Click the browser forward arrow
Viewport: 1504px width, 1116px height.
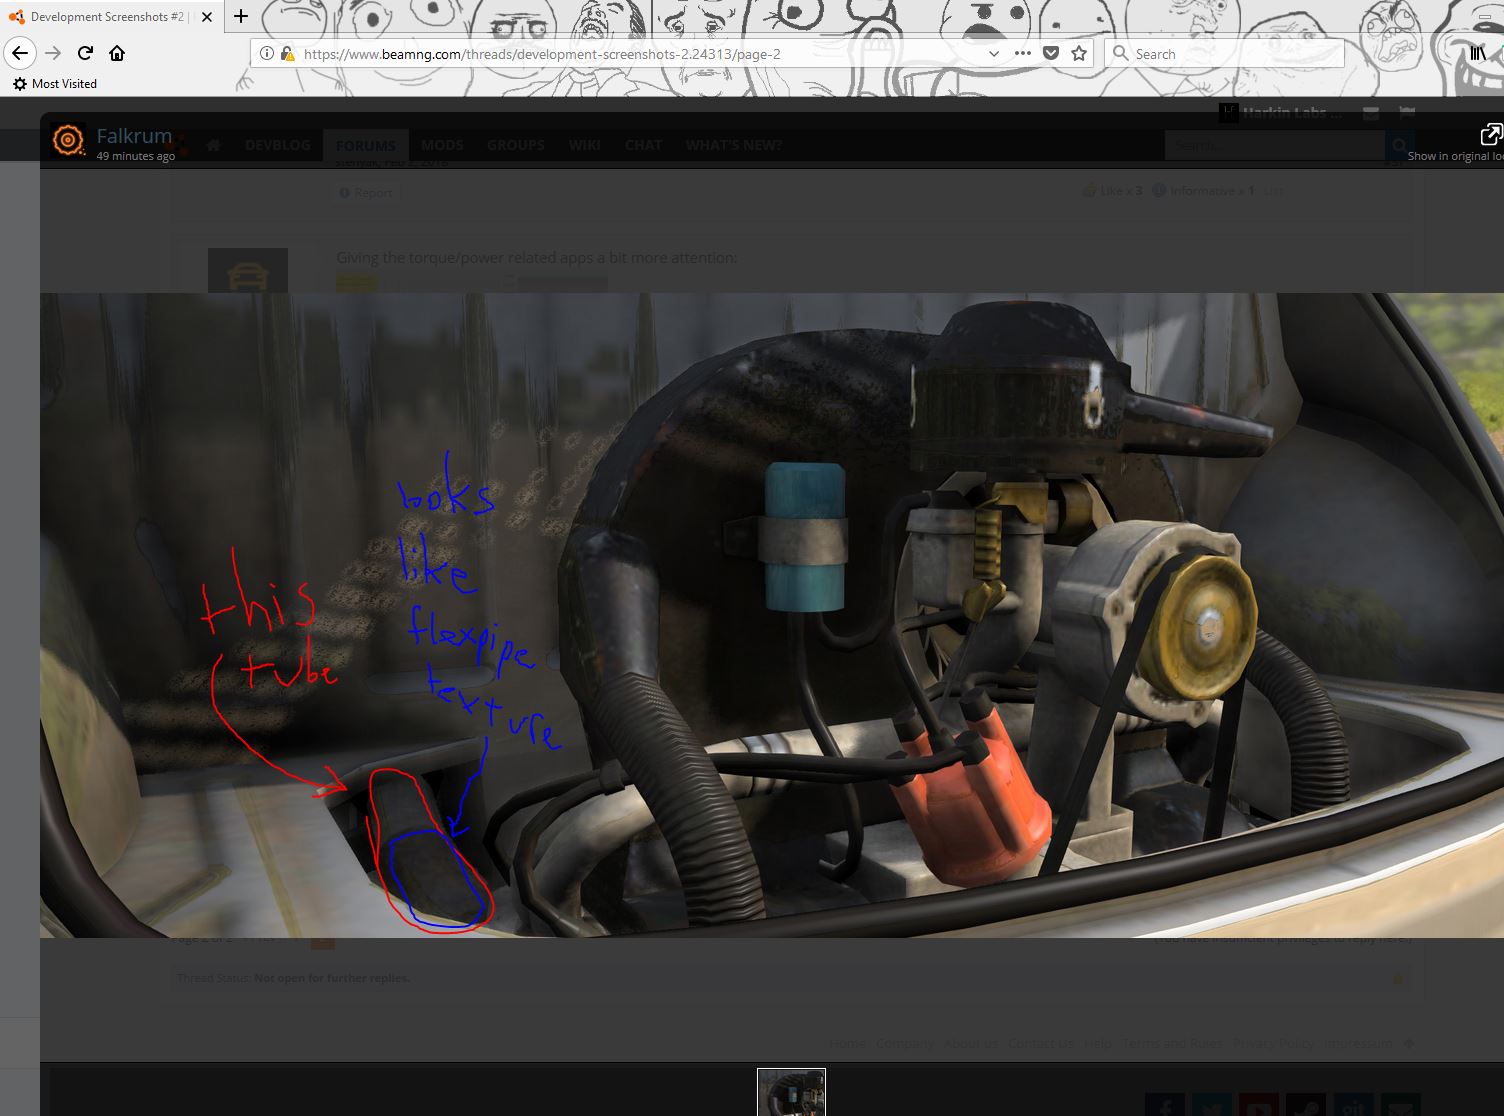[x=53, y=53]
